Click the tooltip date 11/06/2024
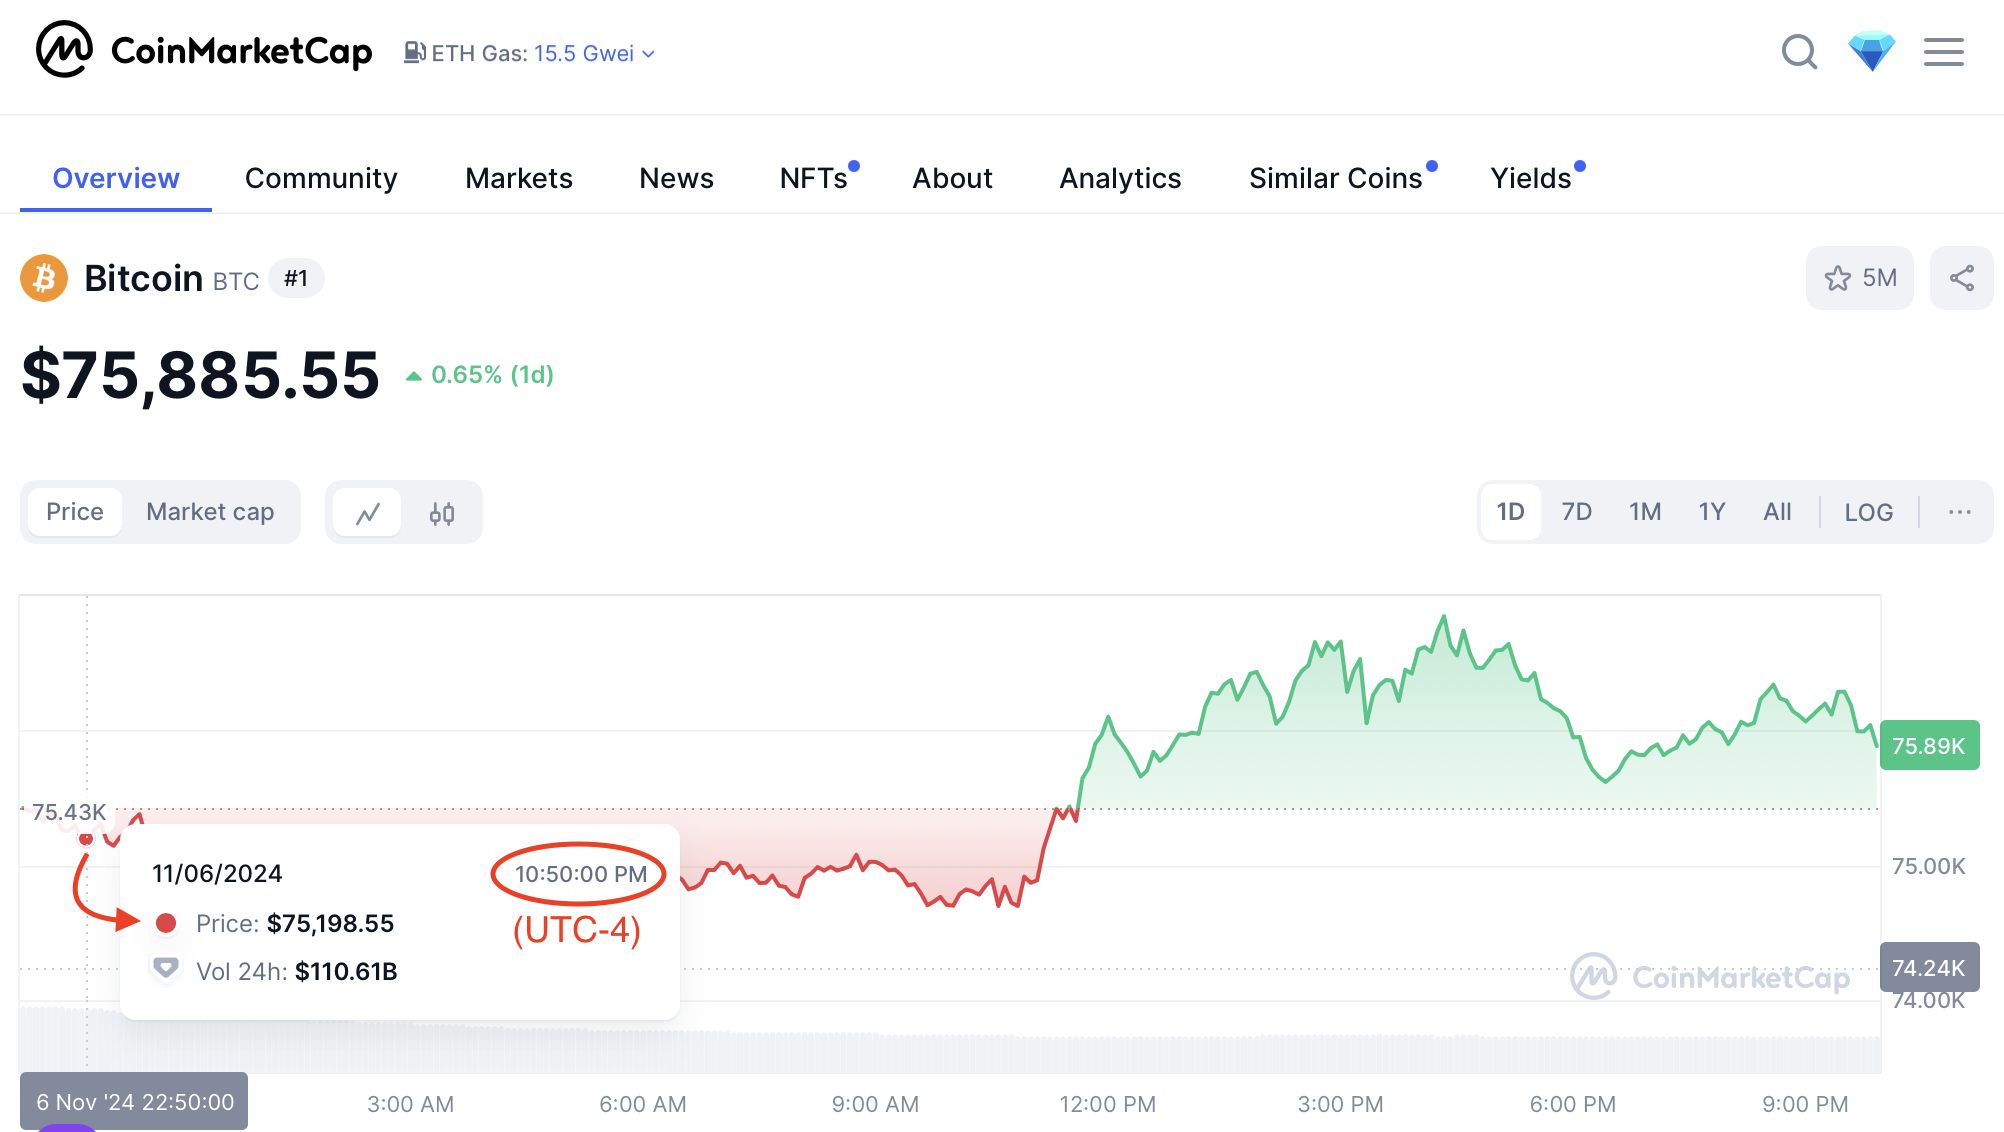 point(217,873)
